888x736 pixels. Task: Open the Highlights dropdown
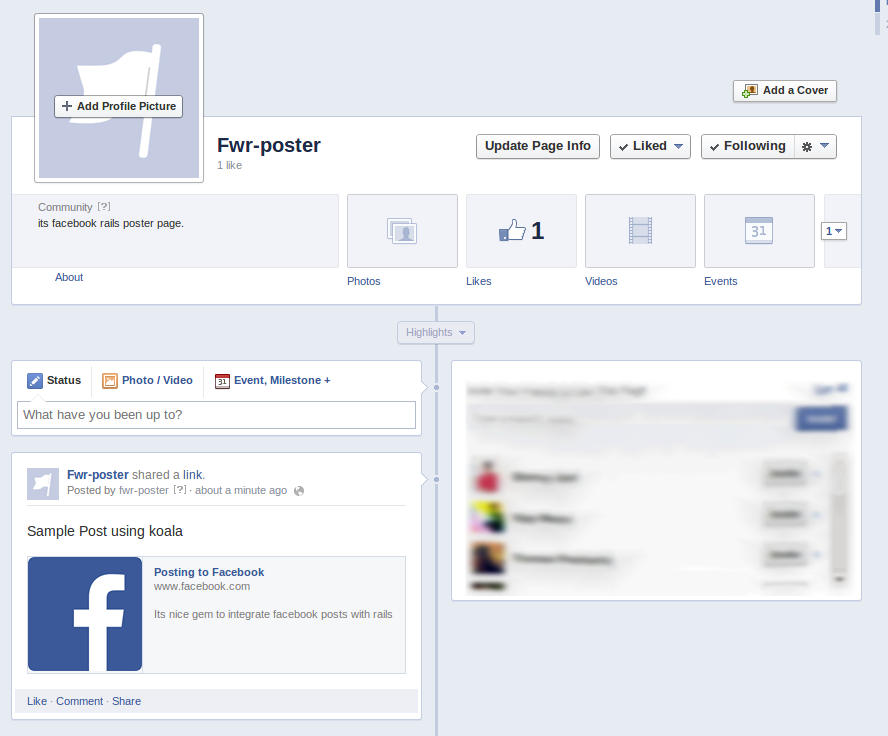(436, 332)
